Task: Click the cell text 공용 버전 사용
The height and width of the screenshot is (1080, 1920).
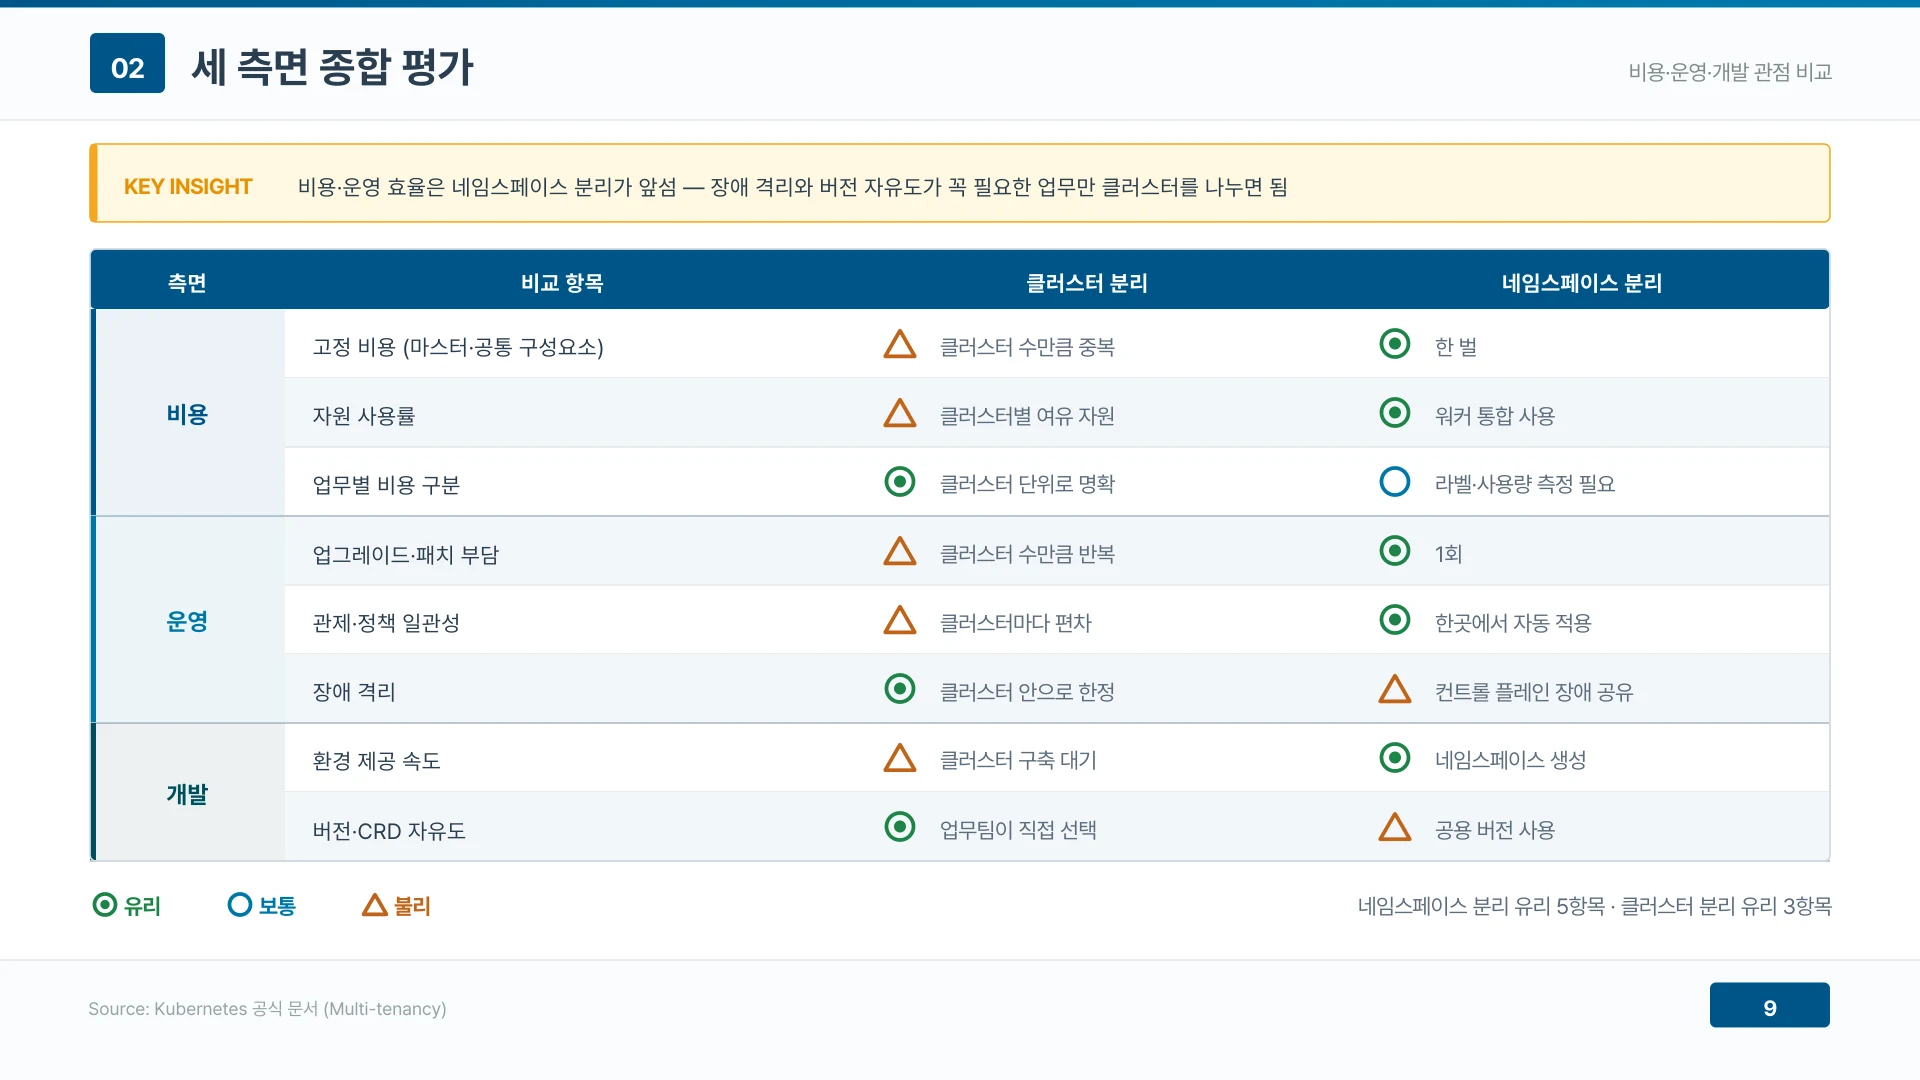Action: coord(1495,830)
